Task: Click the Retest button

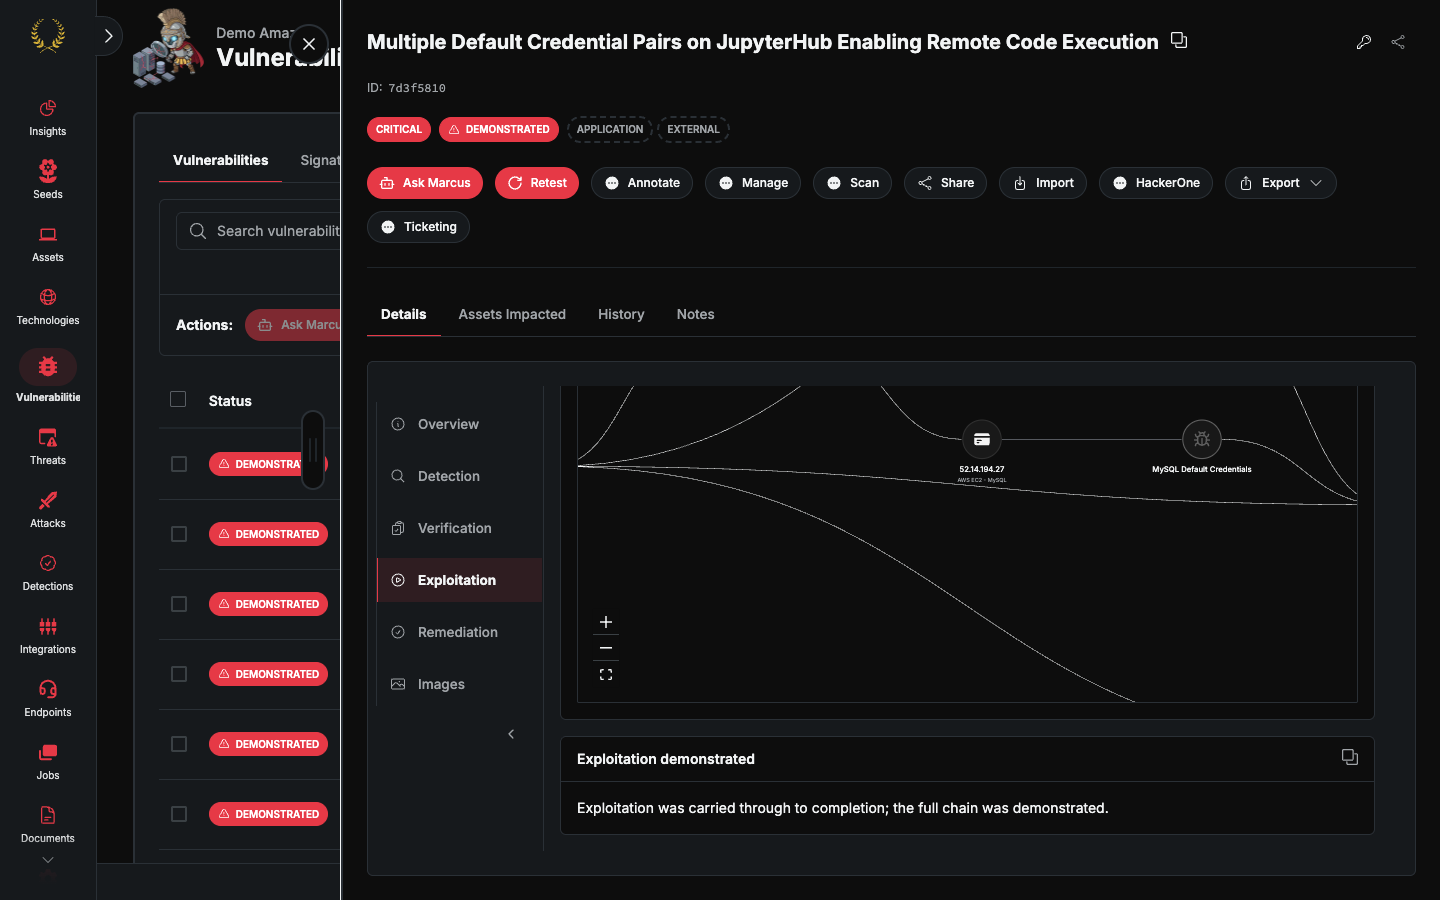Action: pyautogui.click(x=537, y=183)
